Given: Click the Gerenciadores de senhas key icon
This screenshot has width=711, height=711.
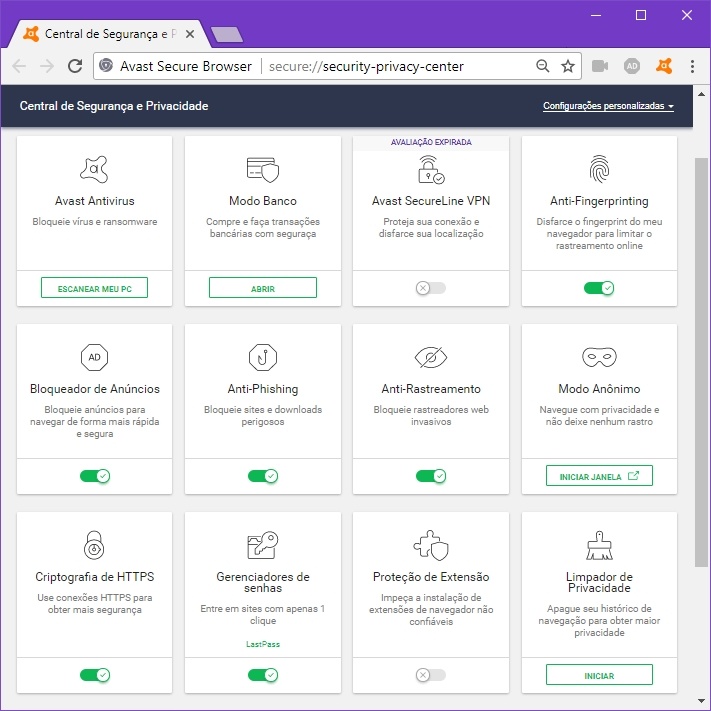Looking at the screenshot, I should click(x=263, y=545).
